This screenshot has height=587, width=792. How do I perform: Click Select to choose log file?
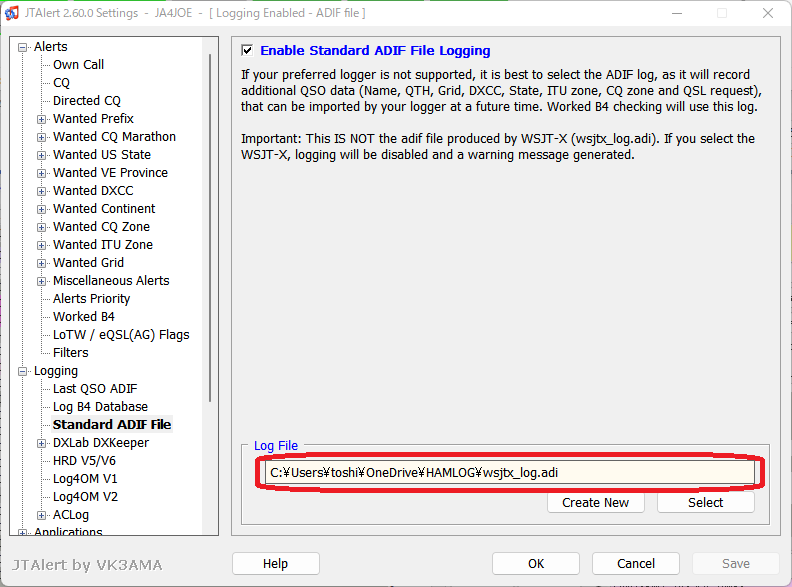pyautogui.click(x=706, y=503)
